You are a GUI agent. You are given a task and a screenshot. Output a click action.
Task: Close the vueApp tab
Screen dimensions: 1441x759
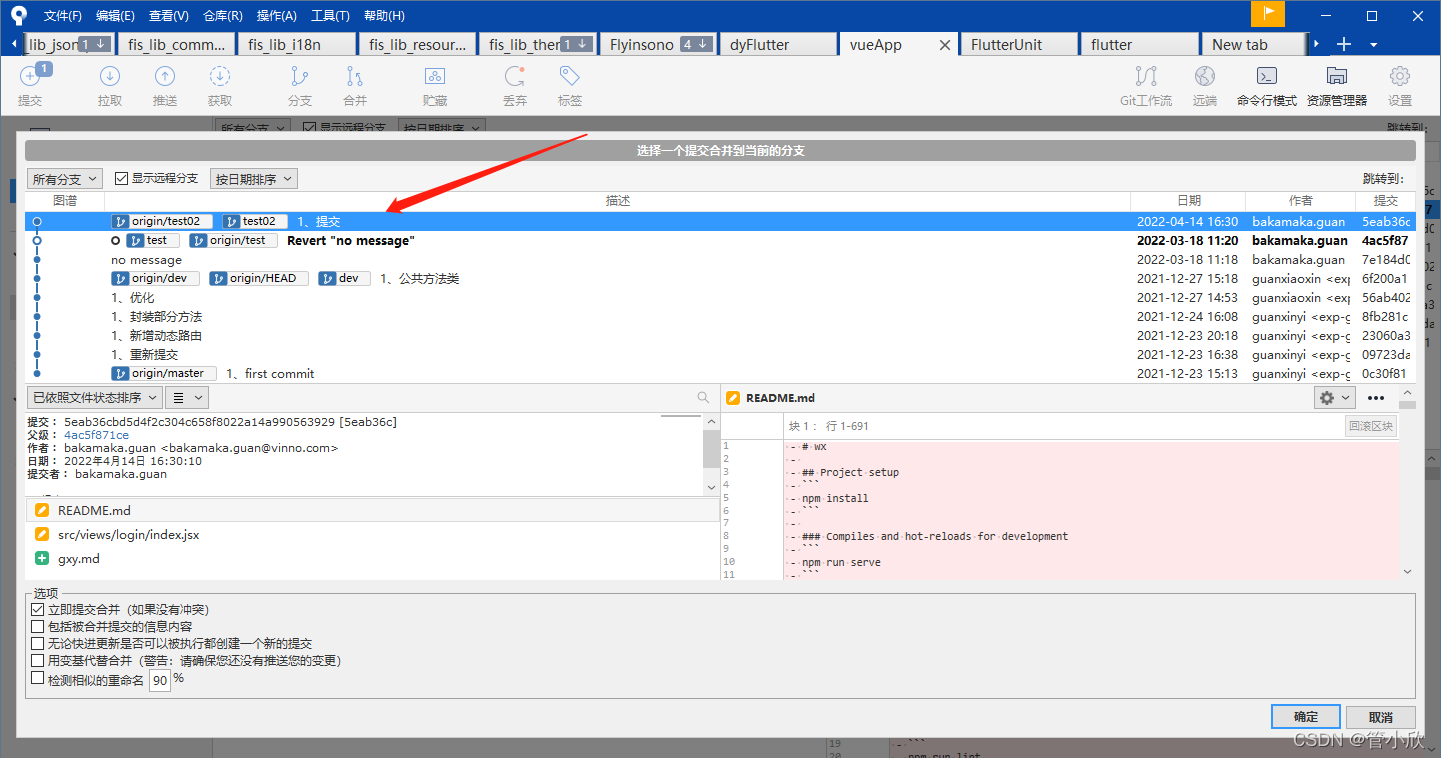coord(945,45)
